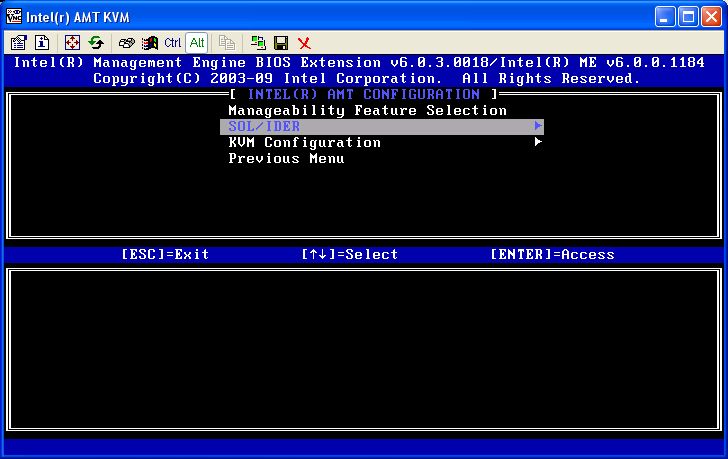
Task: Click the full screen arrows icon
Action: [x=72, y=43]
